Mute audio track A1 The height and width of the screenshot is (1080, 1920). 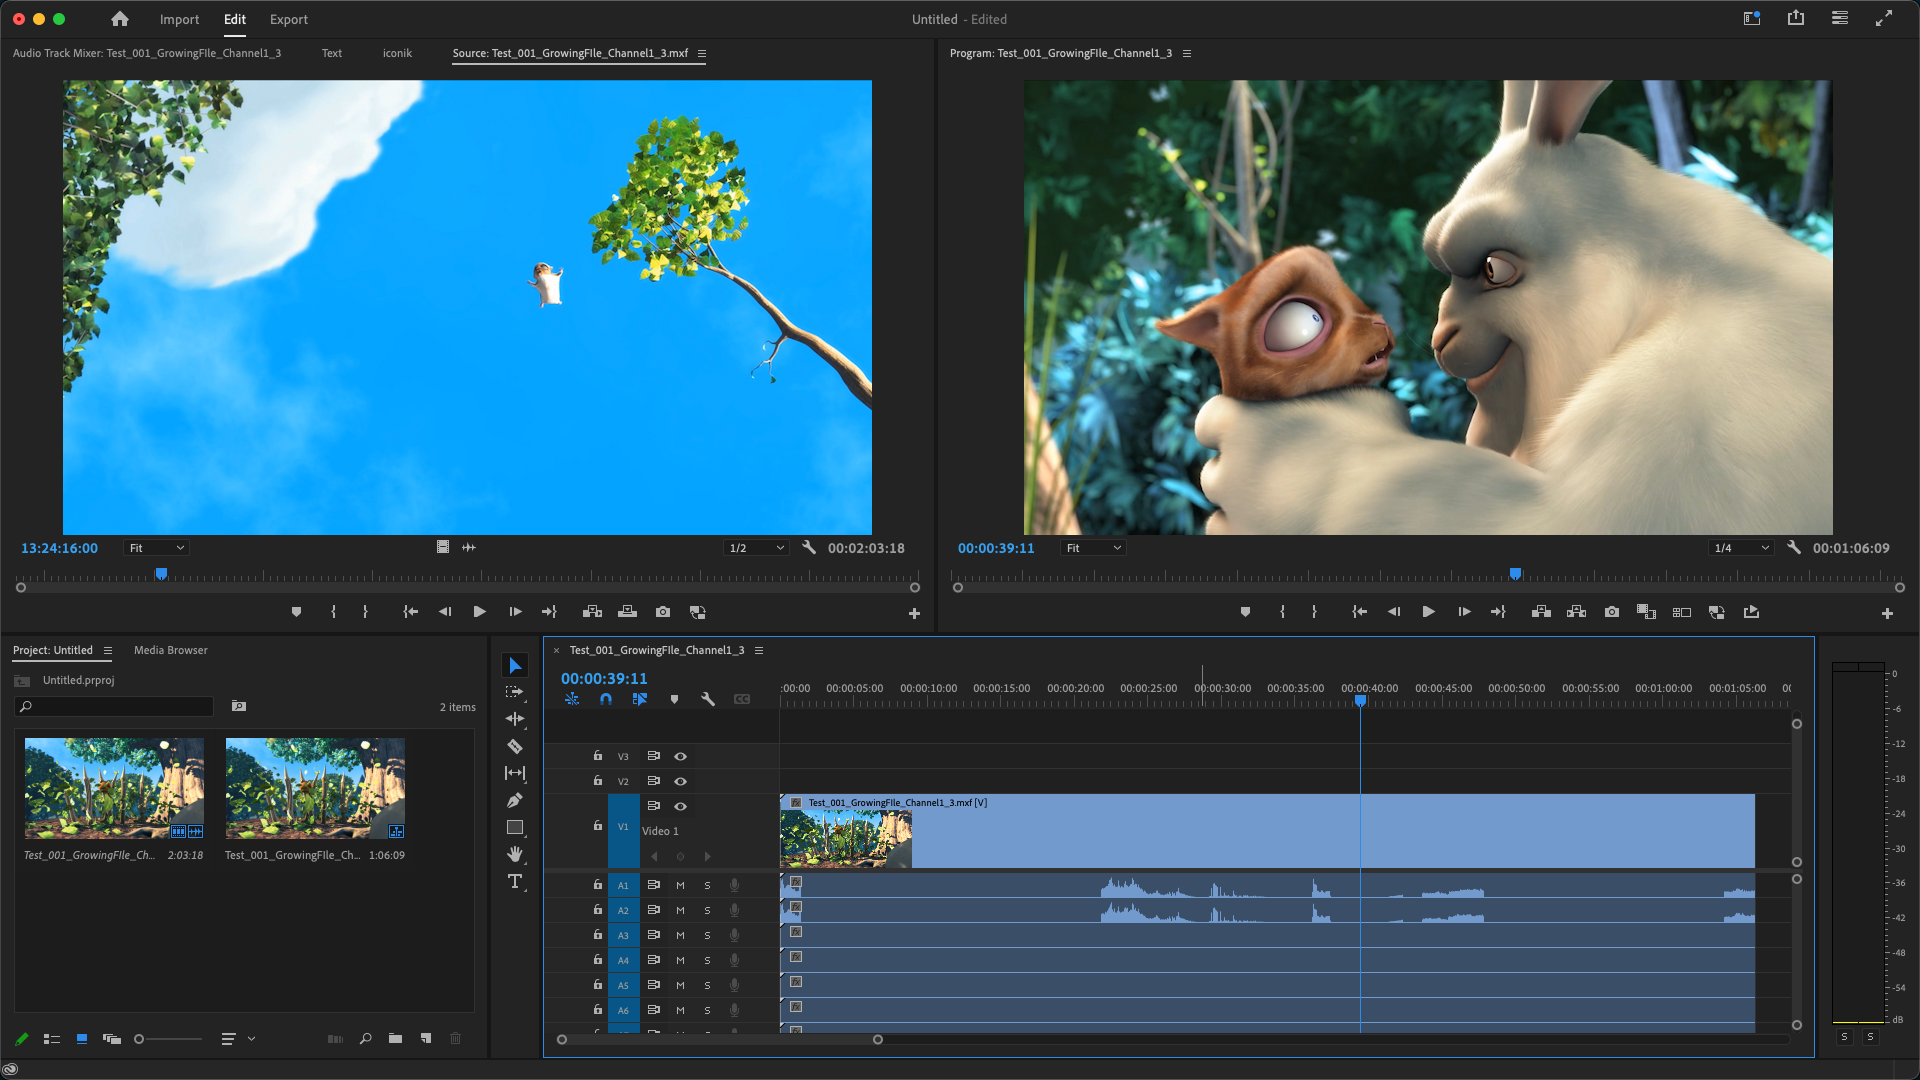[680, 885]
